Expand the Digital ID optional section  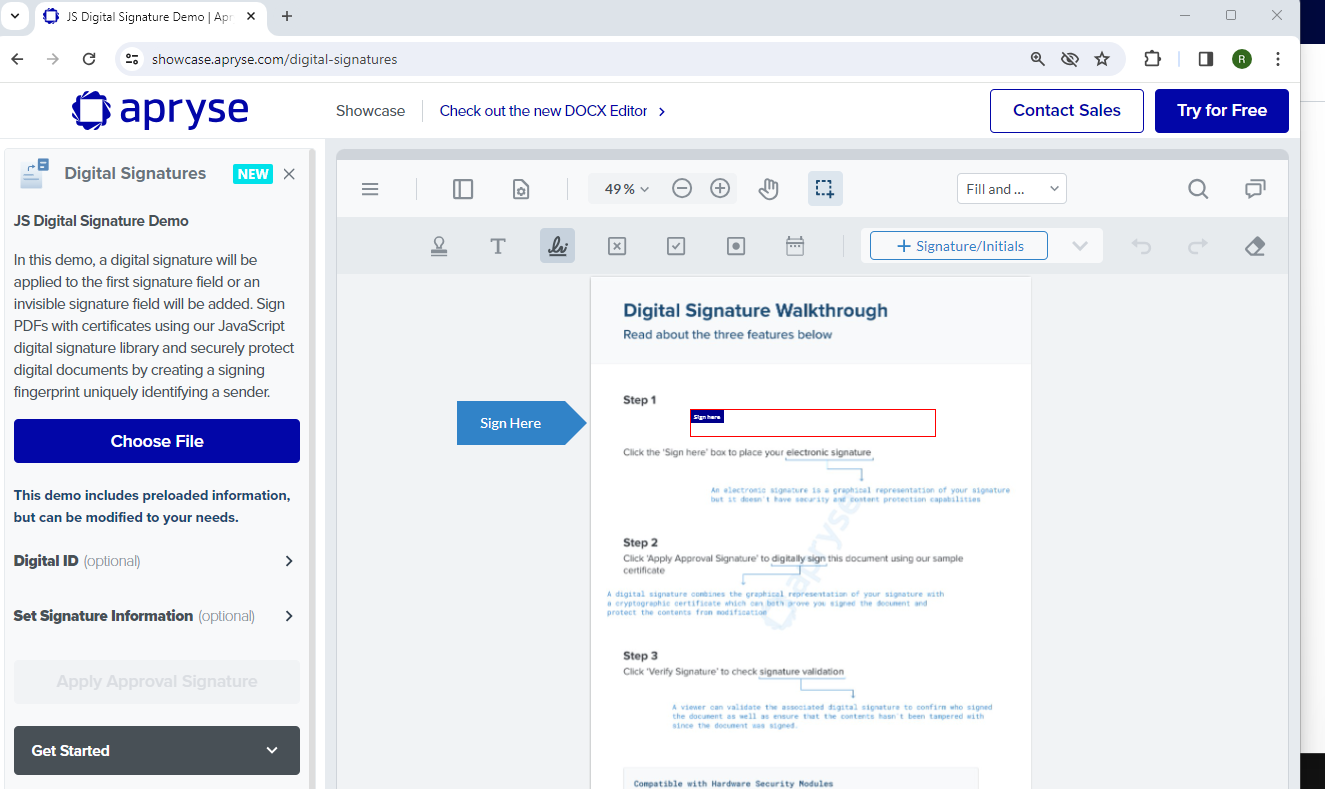point(156,561)
